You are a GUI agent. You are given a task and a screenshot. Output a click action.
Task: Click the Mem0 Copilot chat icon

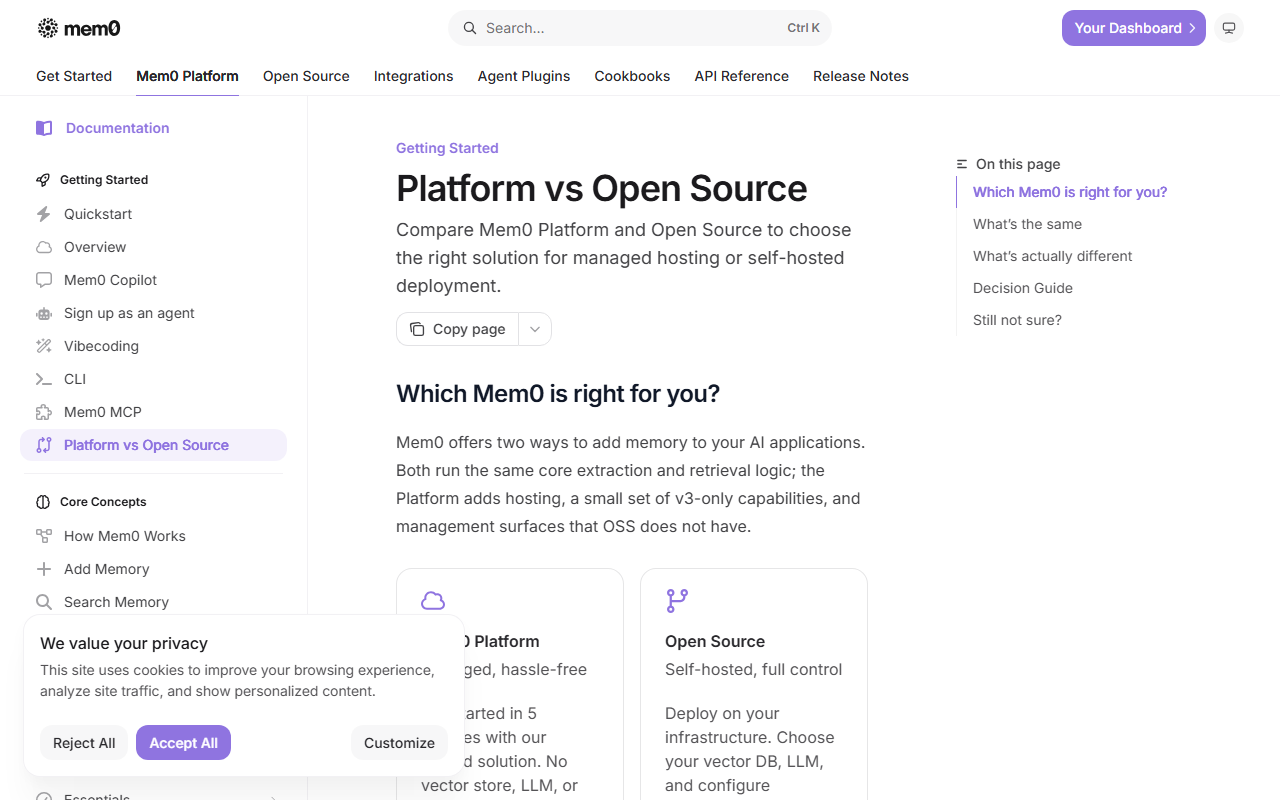(44, 280)
